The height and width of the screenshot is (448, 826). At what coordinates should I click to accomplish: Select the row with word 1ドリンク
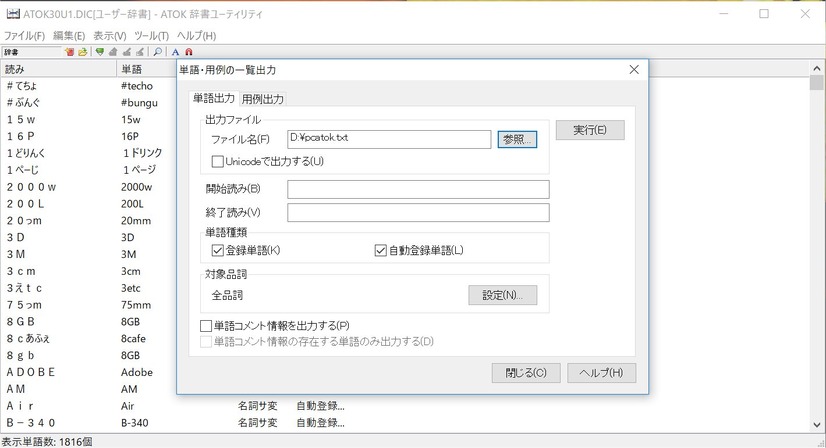click(88, 153)
